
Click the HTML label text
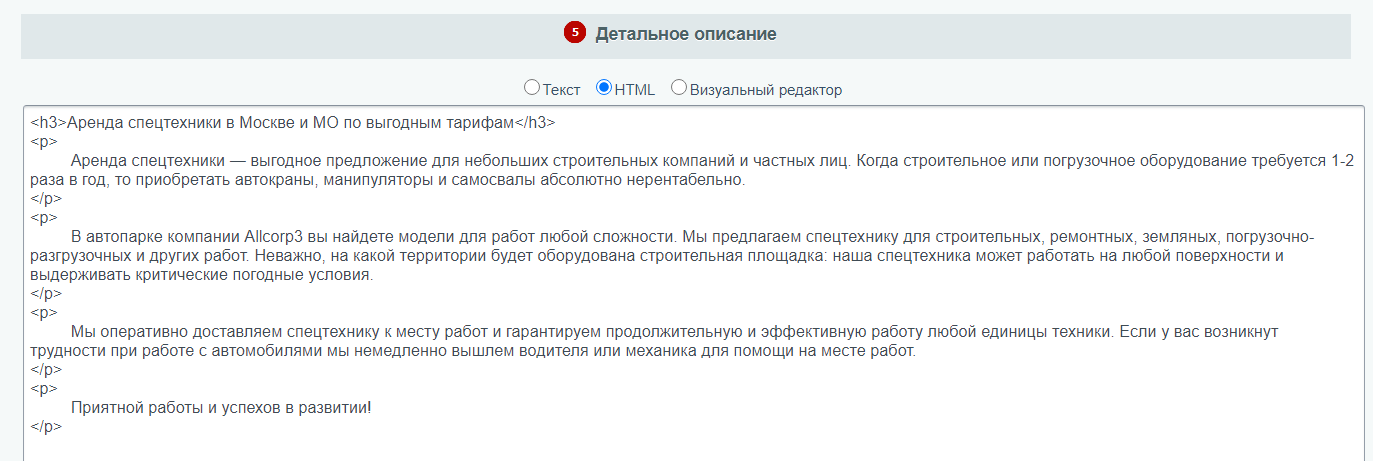click(635, 90)
